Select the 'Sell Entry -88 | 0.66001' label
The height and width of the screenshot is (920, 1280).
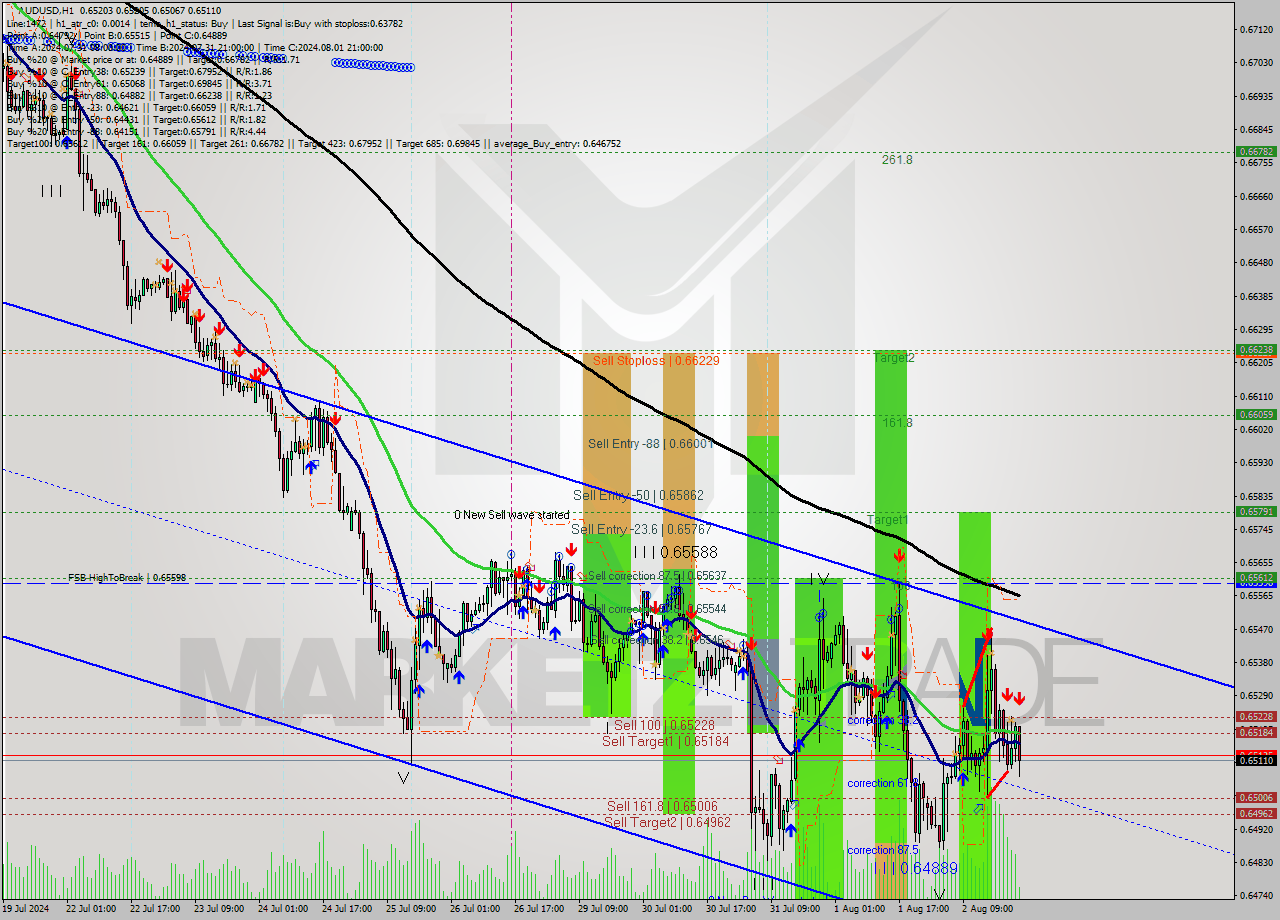click(x=650, y=443)
